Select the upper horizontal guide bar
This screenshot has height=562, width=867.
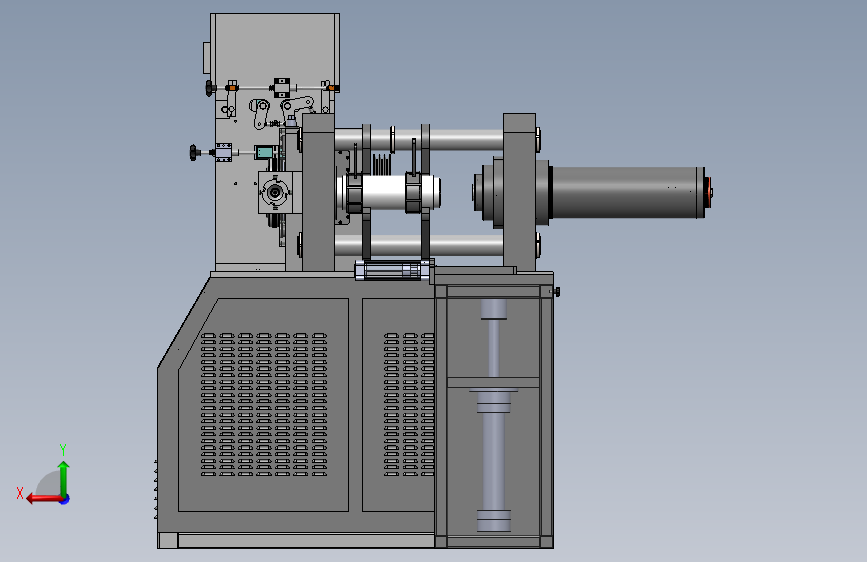(419, 140)
